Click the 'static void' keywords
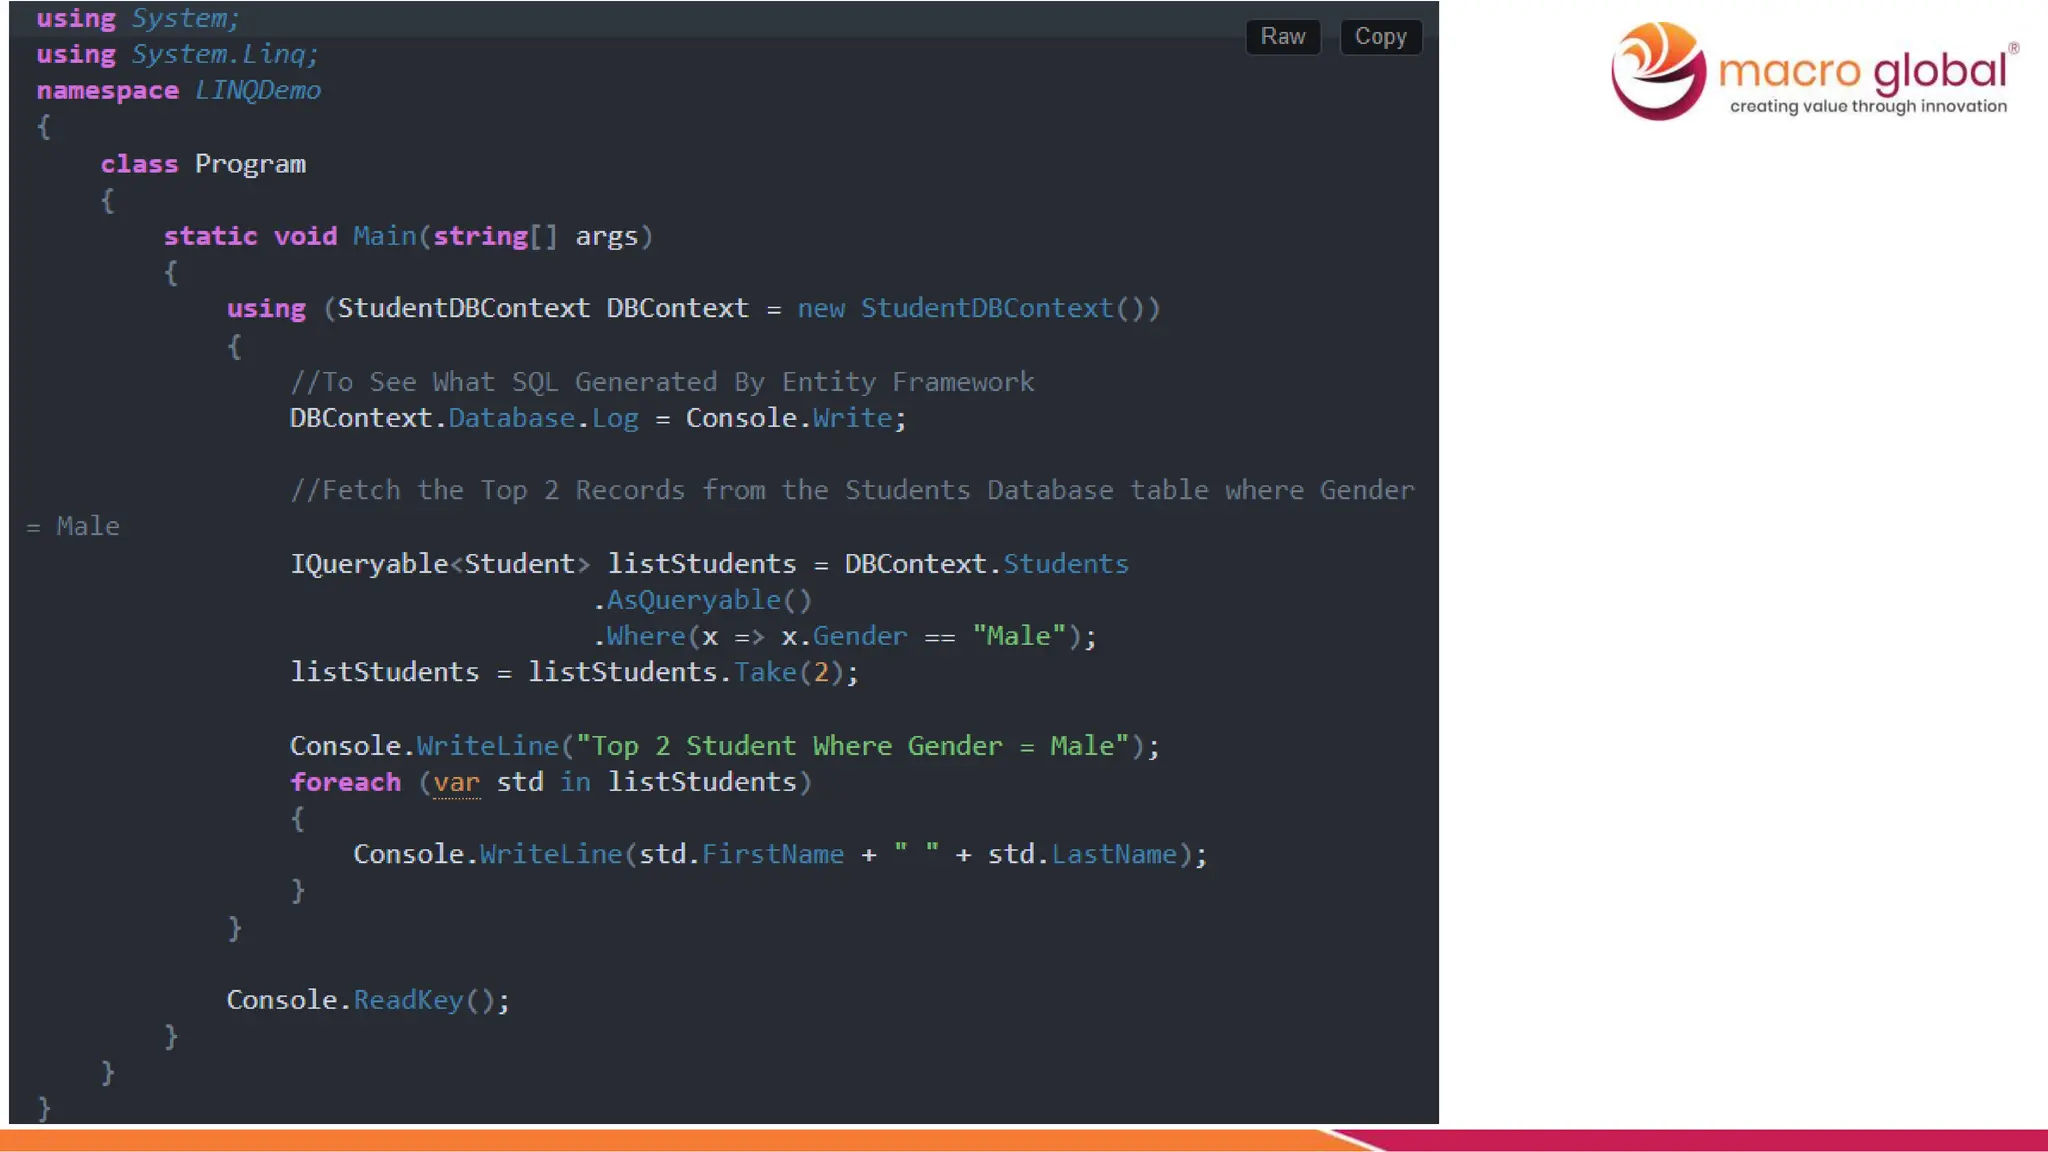 (x=250, y=236)
